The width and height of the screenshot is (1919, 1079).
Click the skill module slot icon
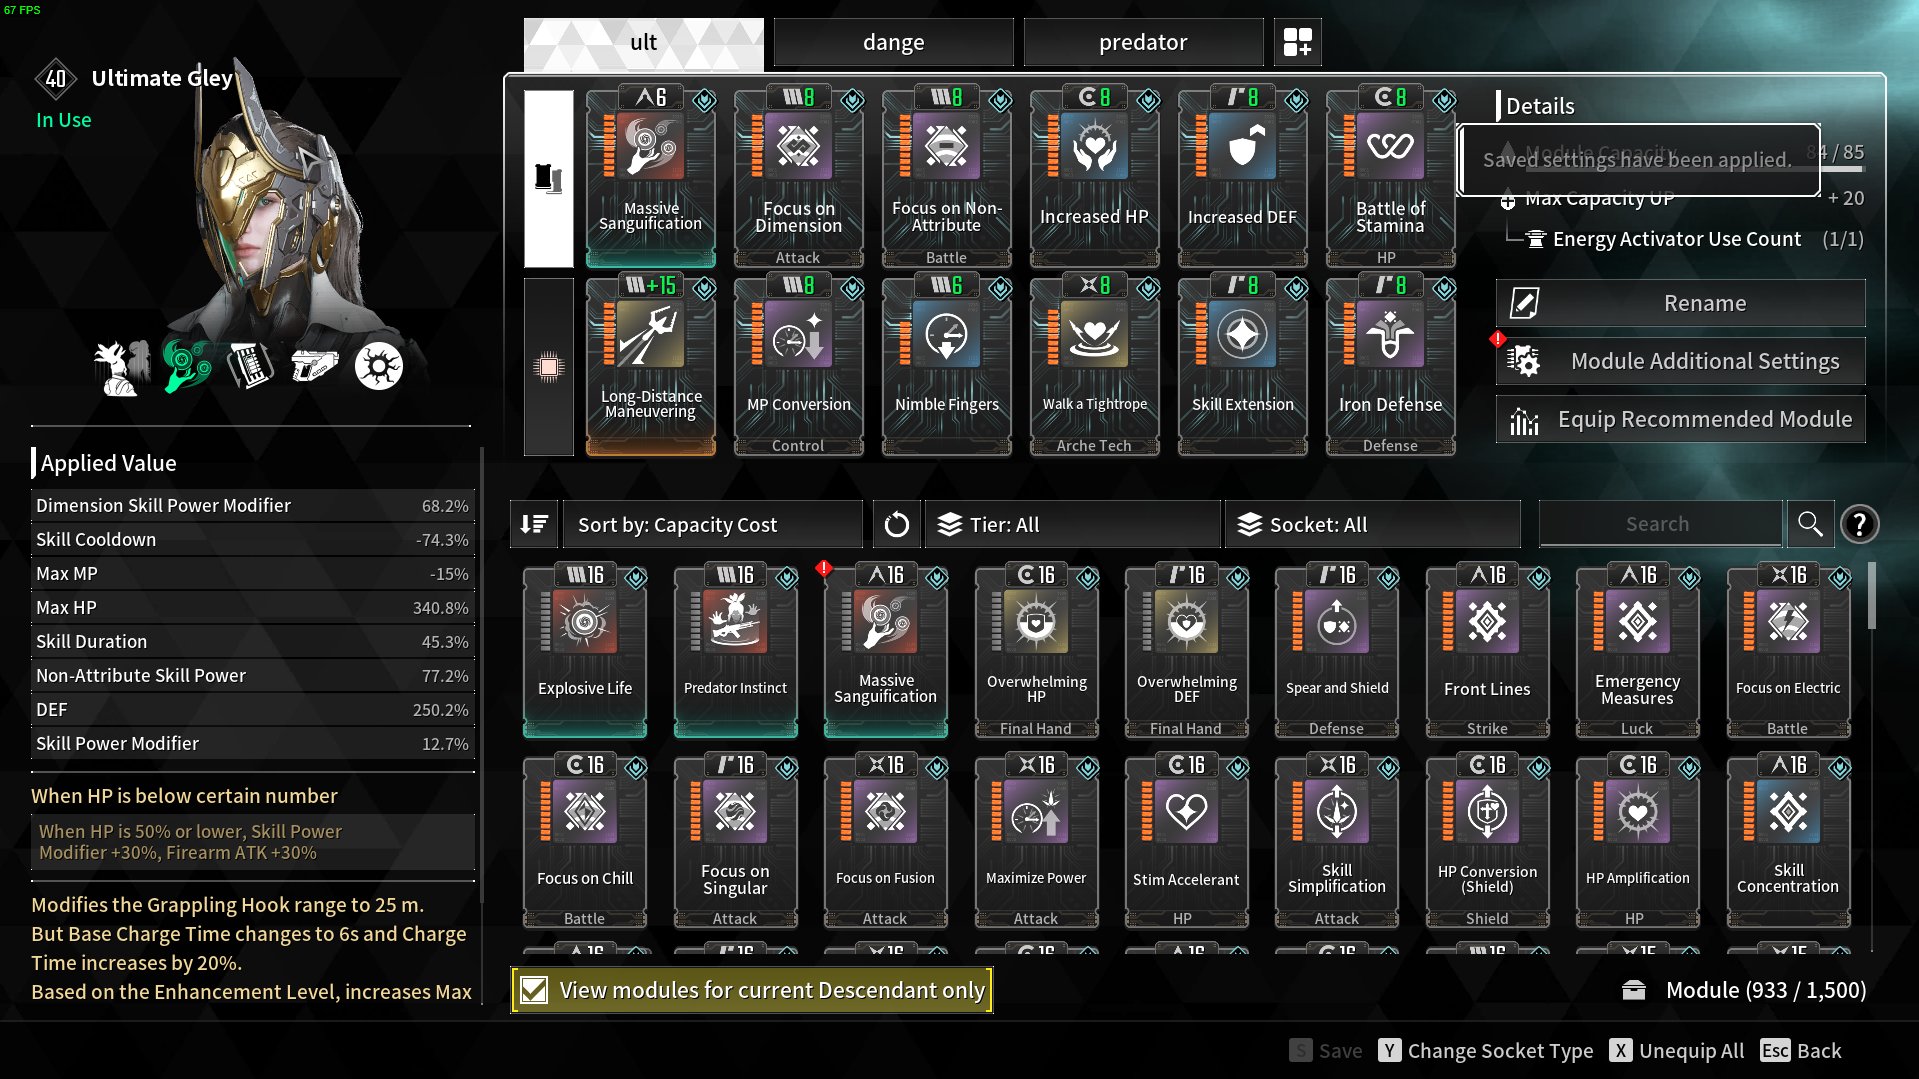[x=548, y=178]
